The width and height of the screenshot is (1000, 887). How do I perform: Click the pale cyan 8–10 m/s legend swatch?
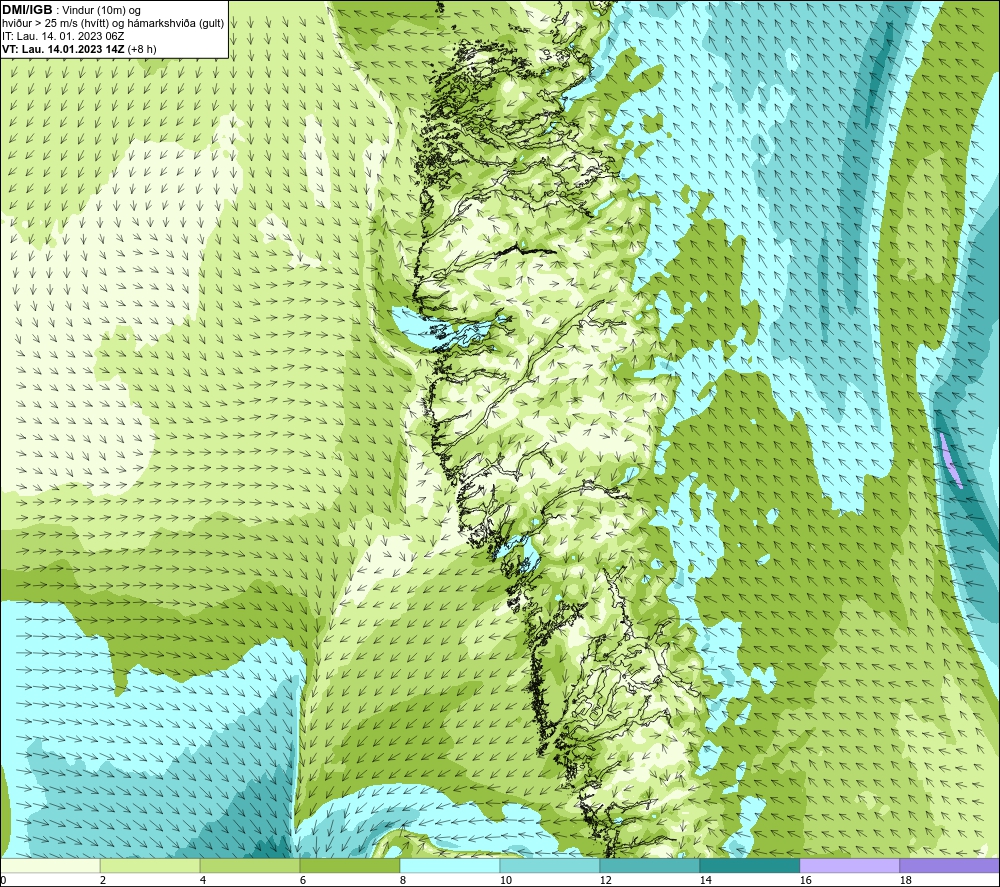[450, 866]
